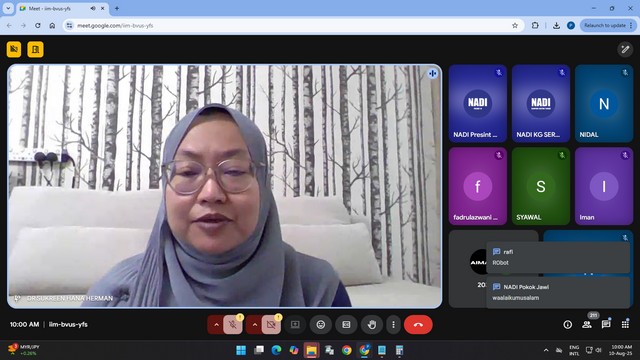Click the red leave call button
640x360 pixels.
tap(418, 324)
